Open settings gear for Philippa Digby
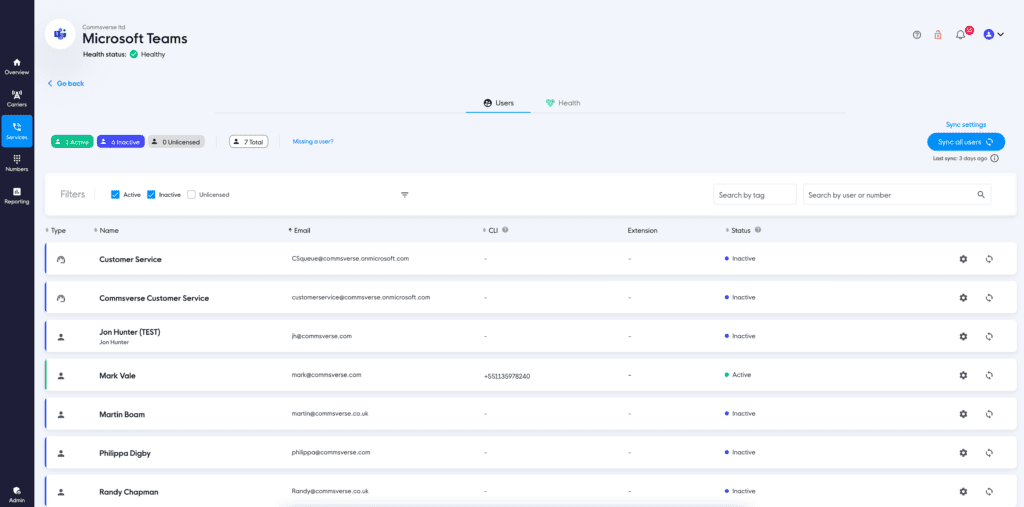The height and width of the screenshot is (507, 1024). pyautogui.click(x=963, y=452)
